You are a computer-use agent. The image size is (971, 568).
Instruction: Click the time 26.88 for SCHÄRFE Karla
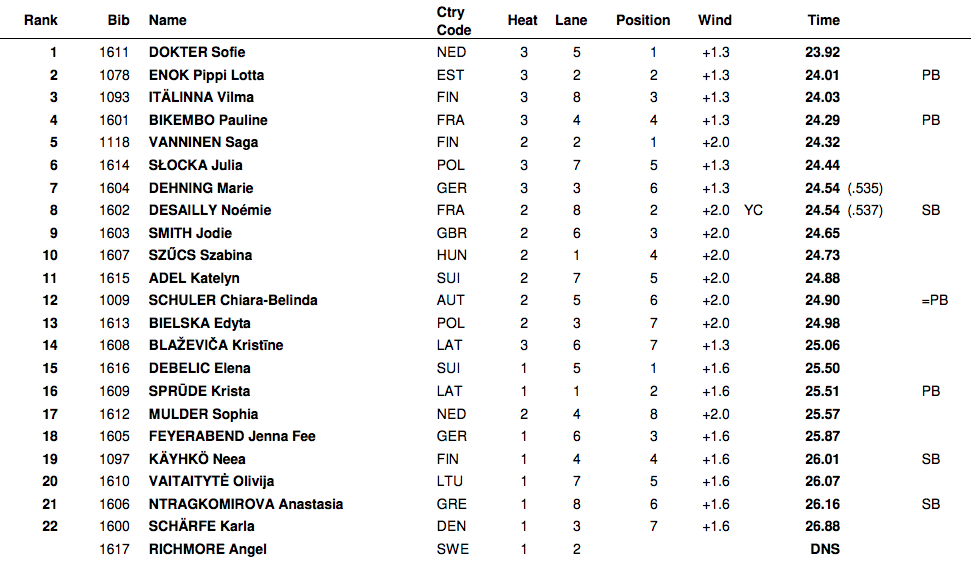[x=822, y=526]
